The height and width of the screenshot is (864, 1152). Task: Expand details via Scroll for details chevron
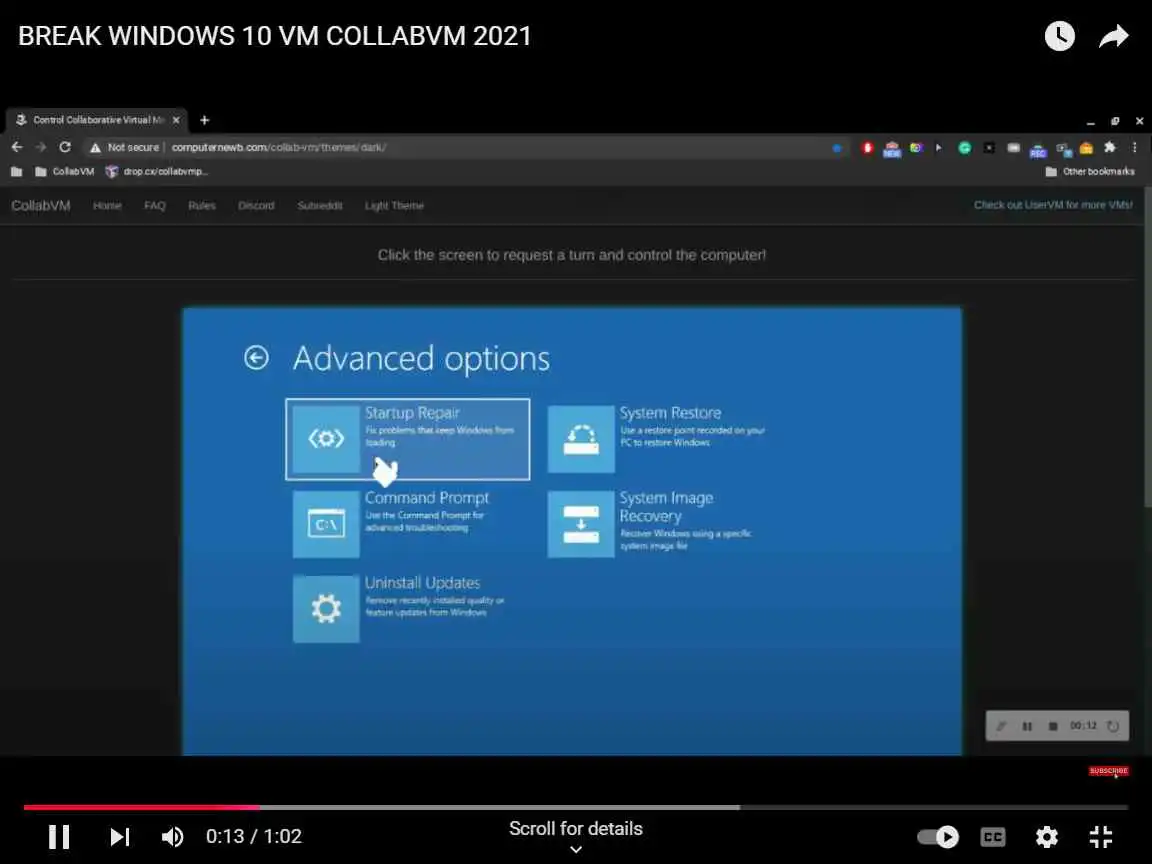pos(576,849)
